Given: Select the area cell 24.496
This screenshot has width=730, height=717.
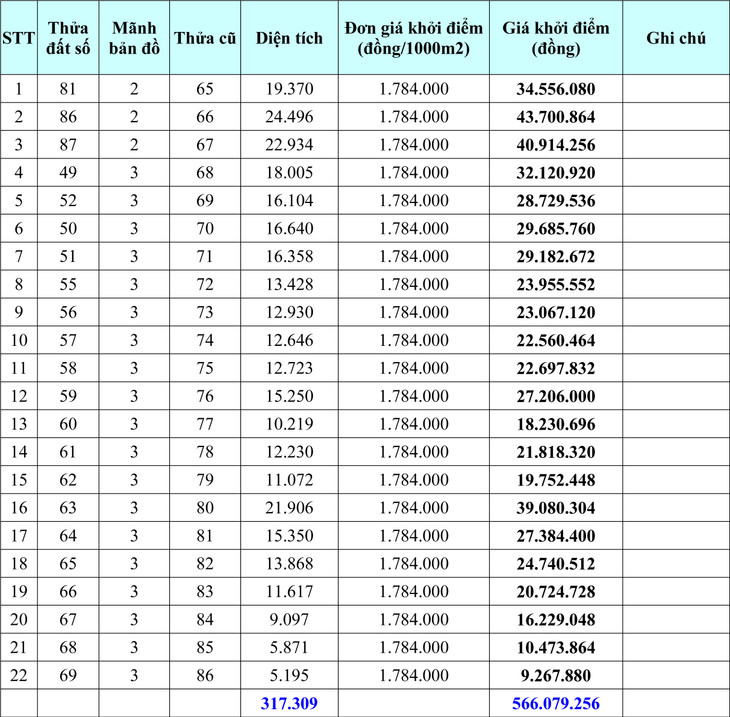Looking at the screenshot, I should (x=289, y=117).
